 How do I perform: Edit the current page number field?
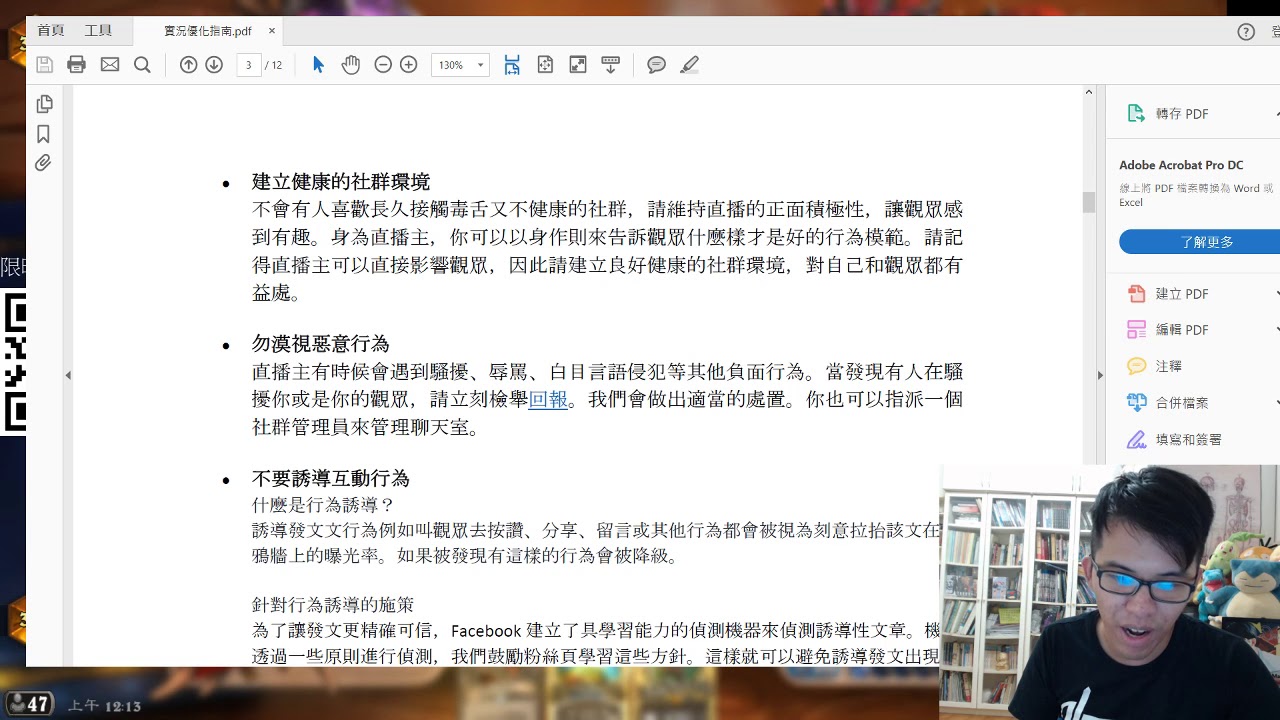coord(248,65)
